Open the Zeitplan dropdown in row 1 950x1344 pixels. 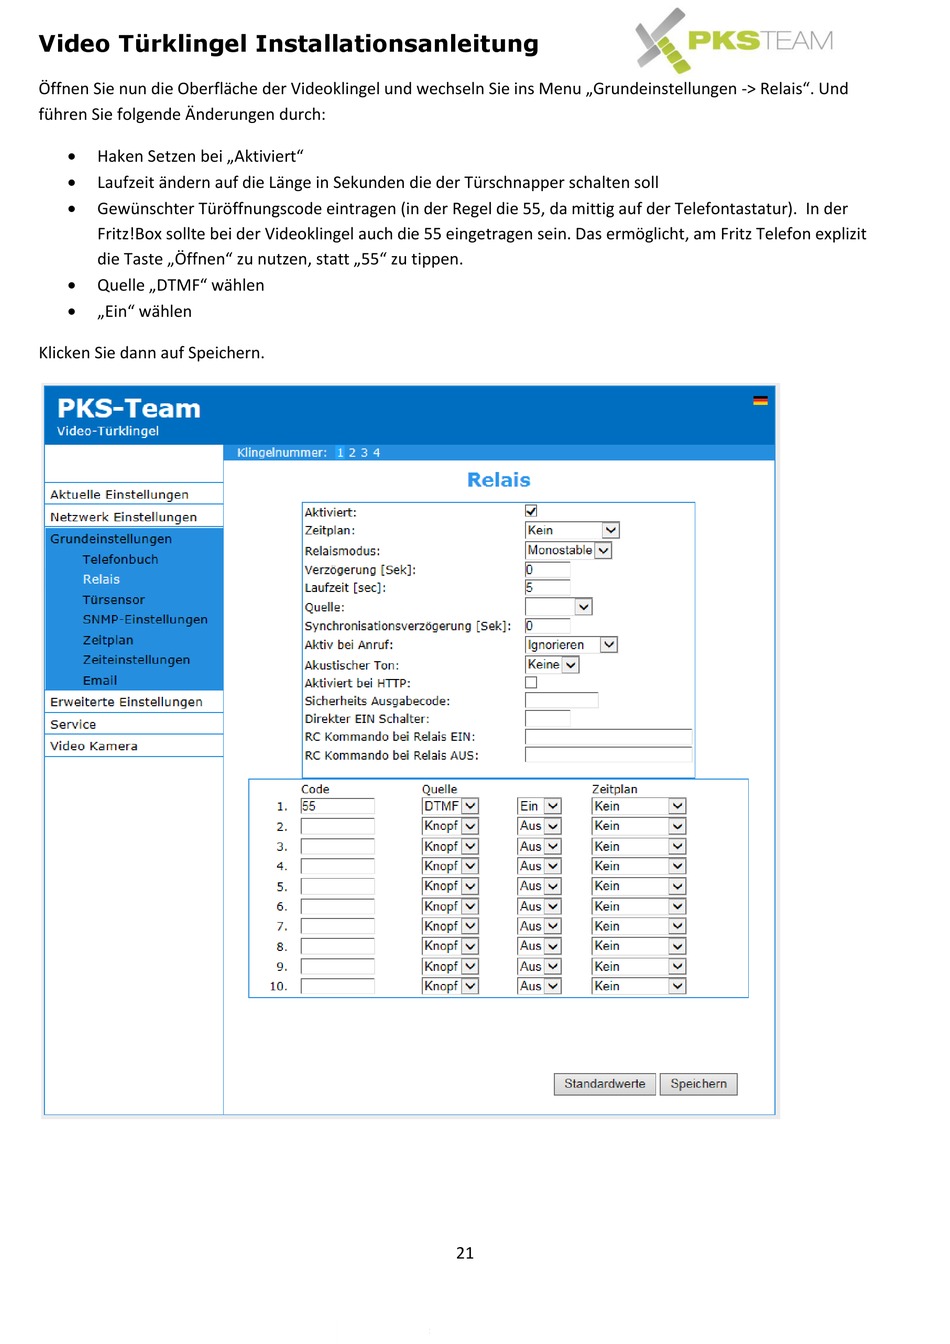click(x=638, y=806)
